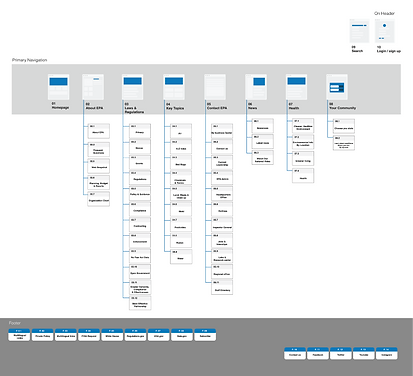Select the Newsroom card under News
Viewport: 413px width, 376px height.
[263, 126]
